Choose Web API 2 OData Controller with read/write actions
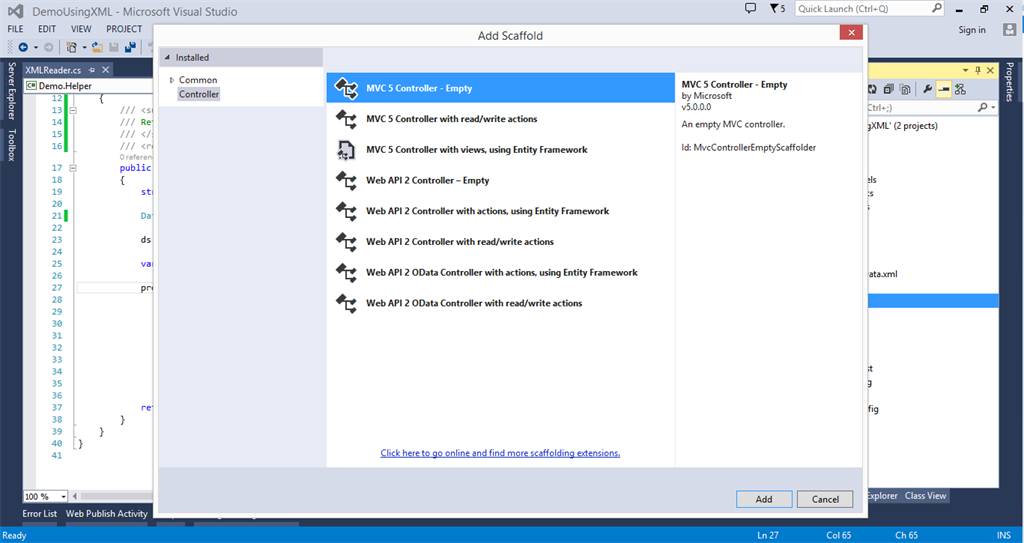The width and height of the screenshot is (1024, 543). pos(500,303)
